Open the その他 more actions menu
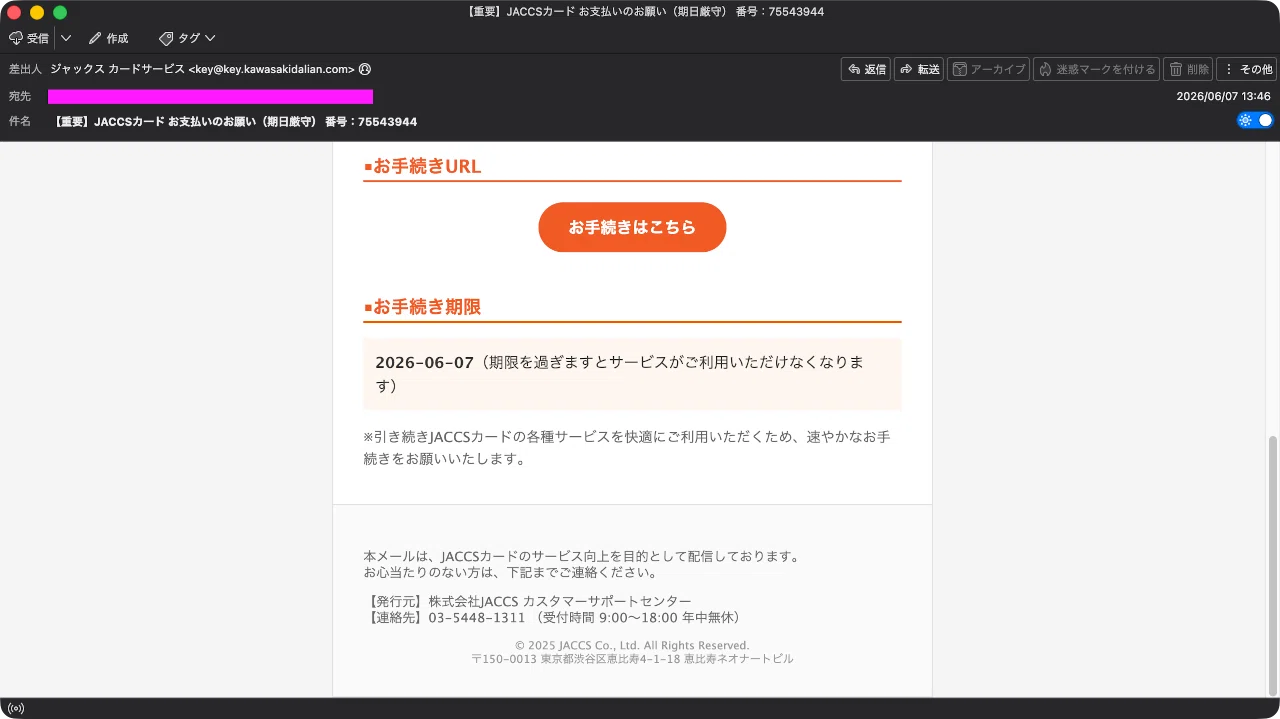 coord(1246,69)
